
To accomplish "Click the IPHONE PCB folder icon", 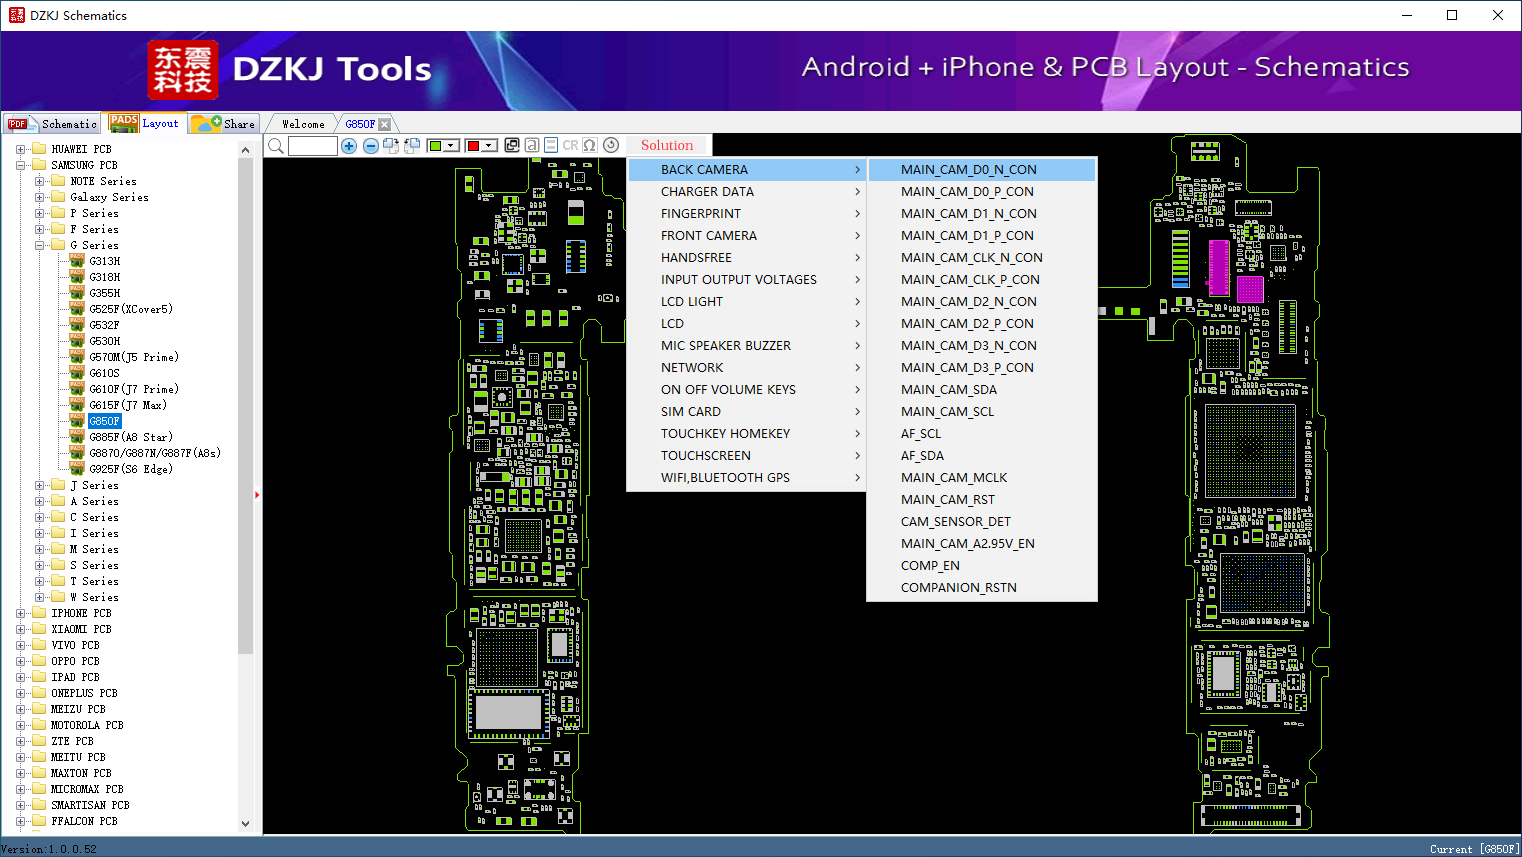I will pos(39,613).
